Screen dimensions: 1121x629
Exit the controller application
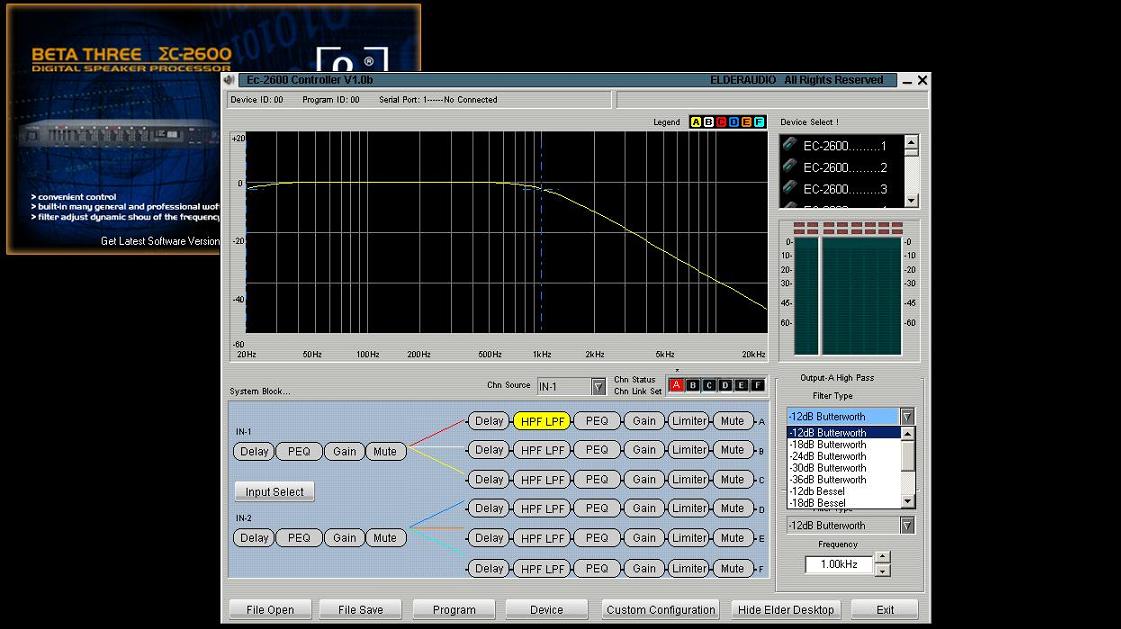point(885,610)
